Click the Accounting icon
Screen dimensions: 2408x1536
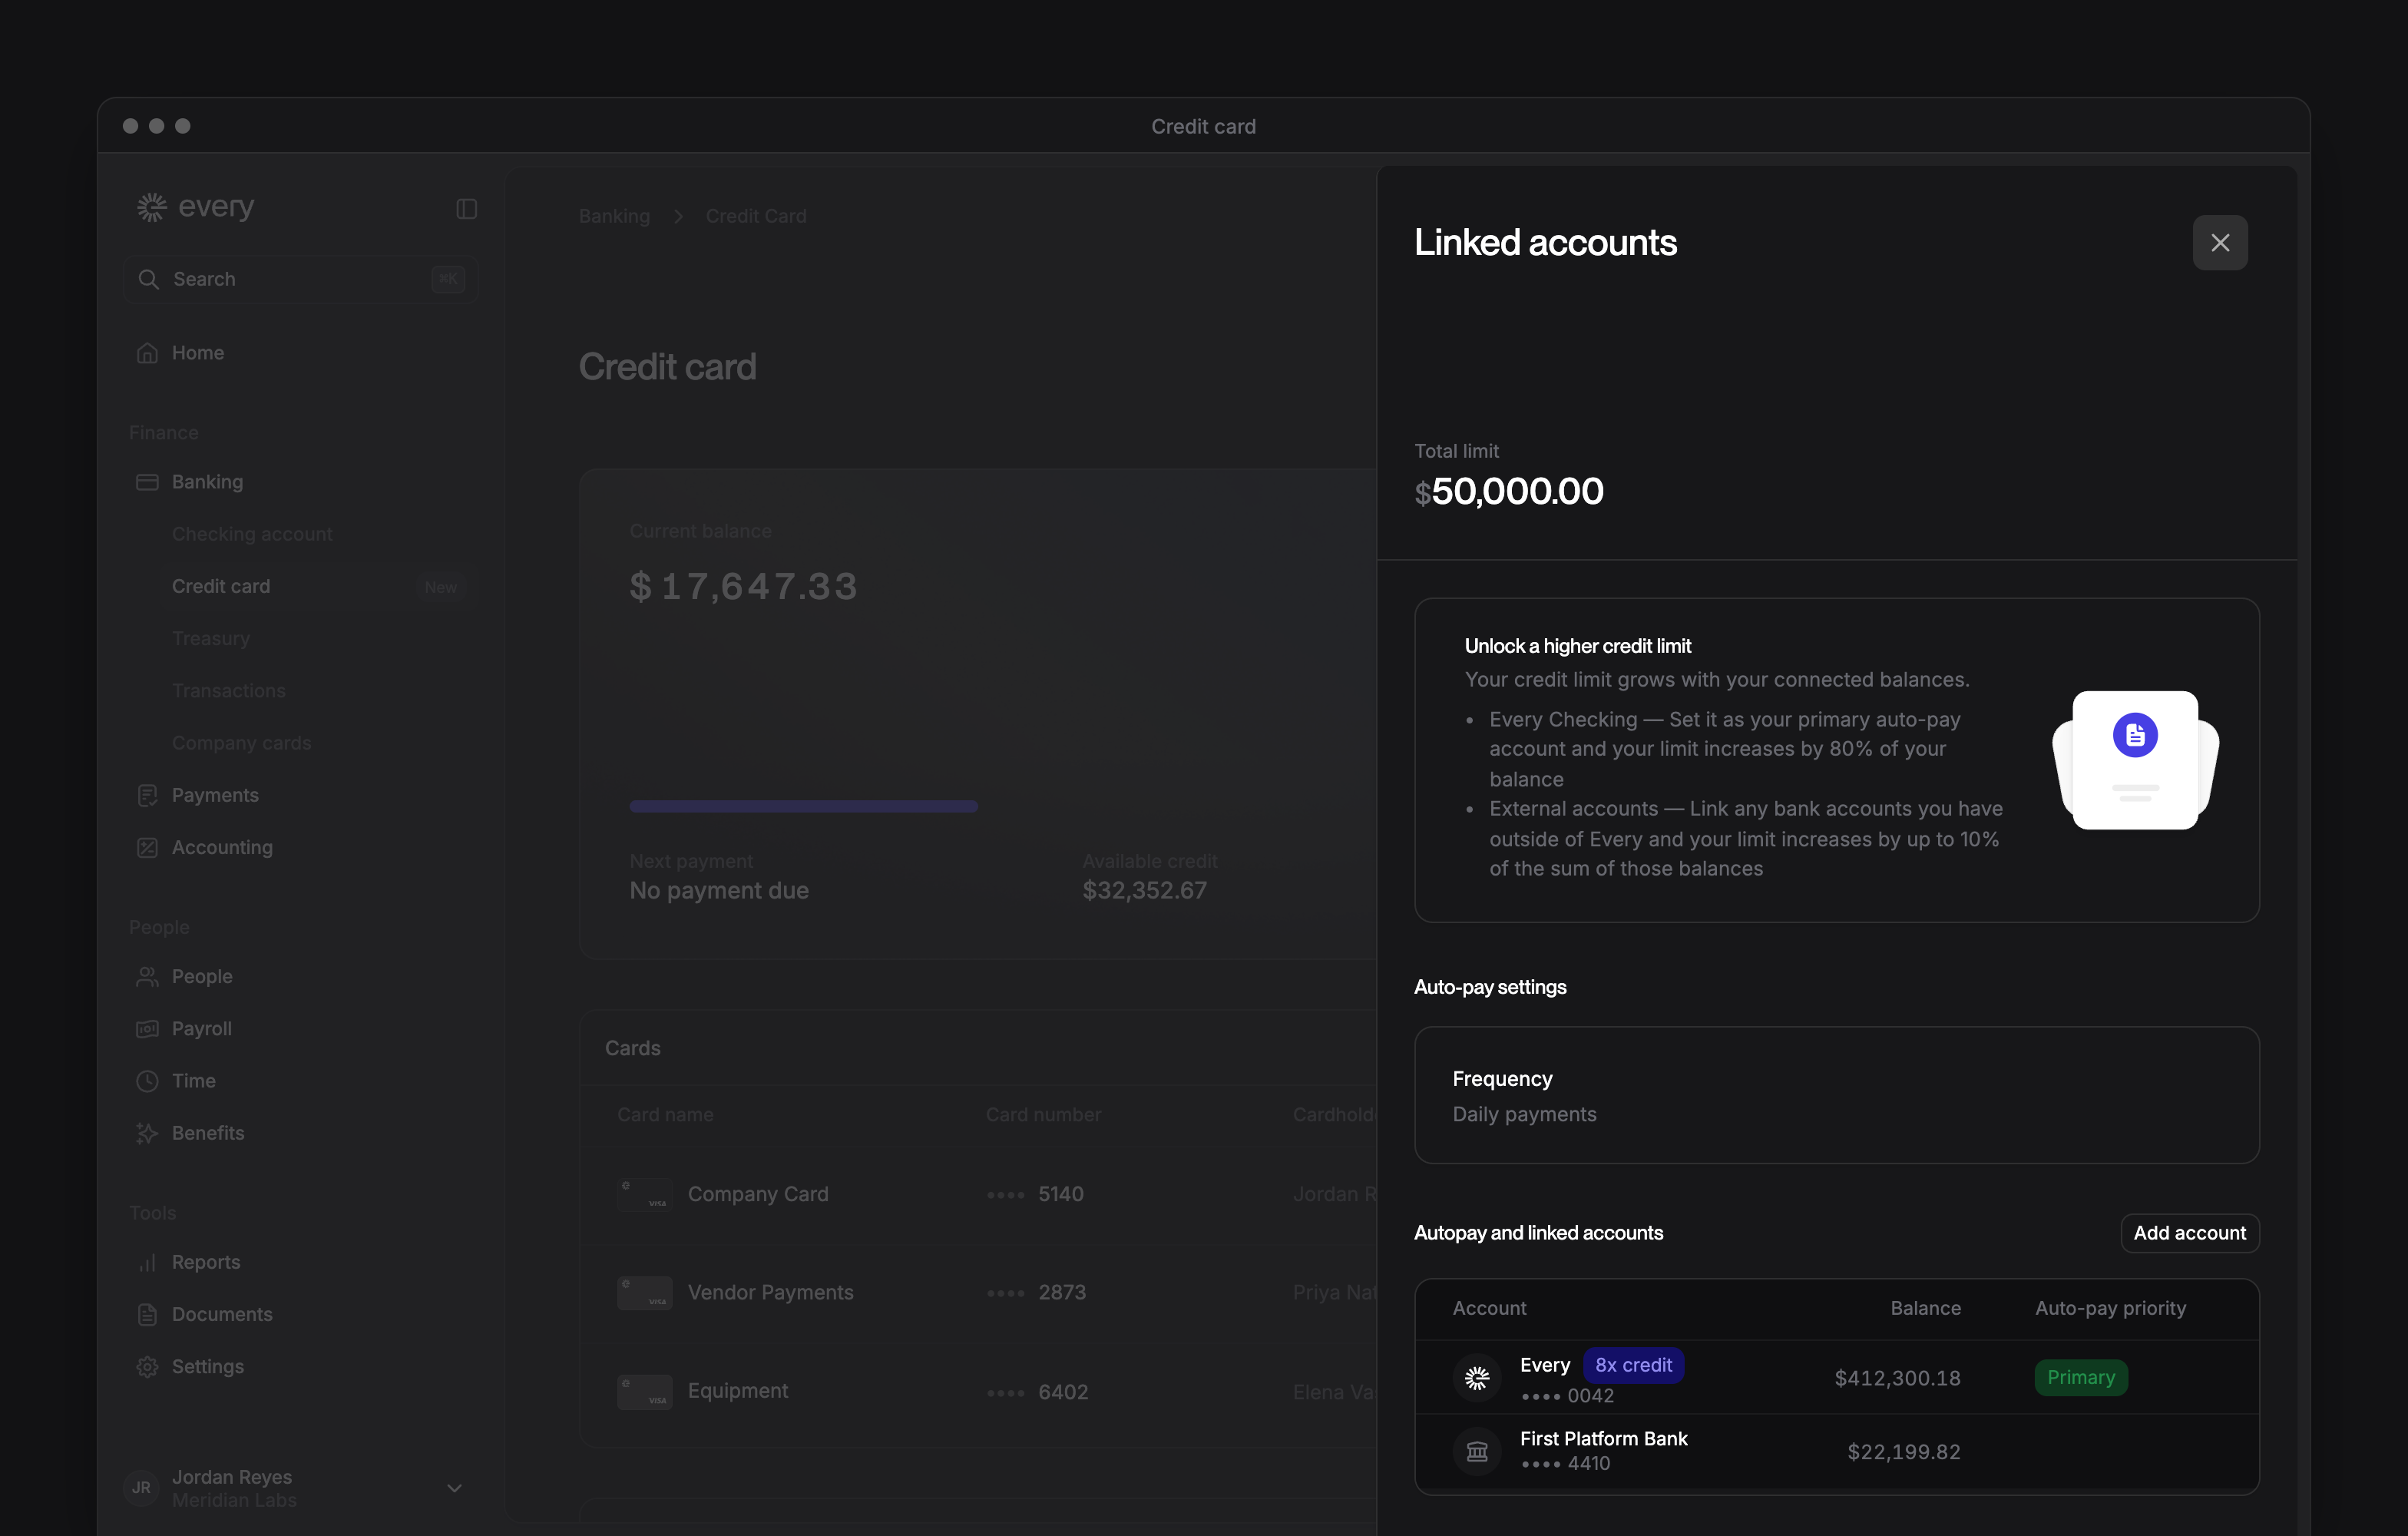coord(147,847)
